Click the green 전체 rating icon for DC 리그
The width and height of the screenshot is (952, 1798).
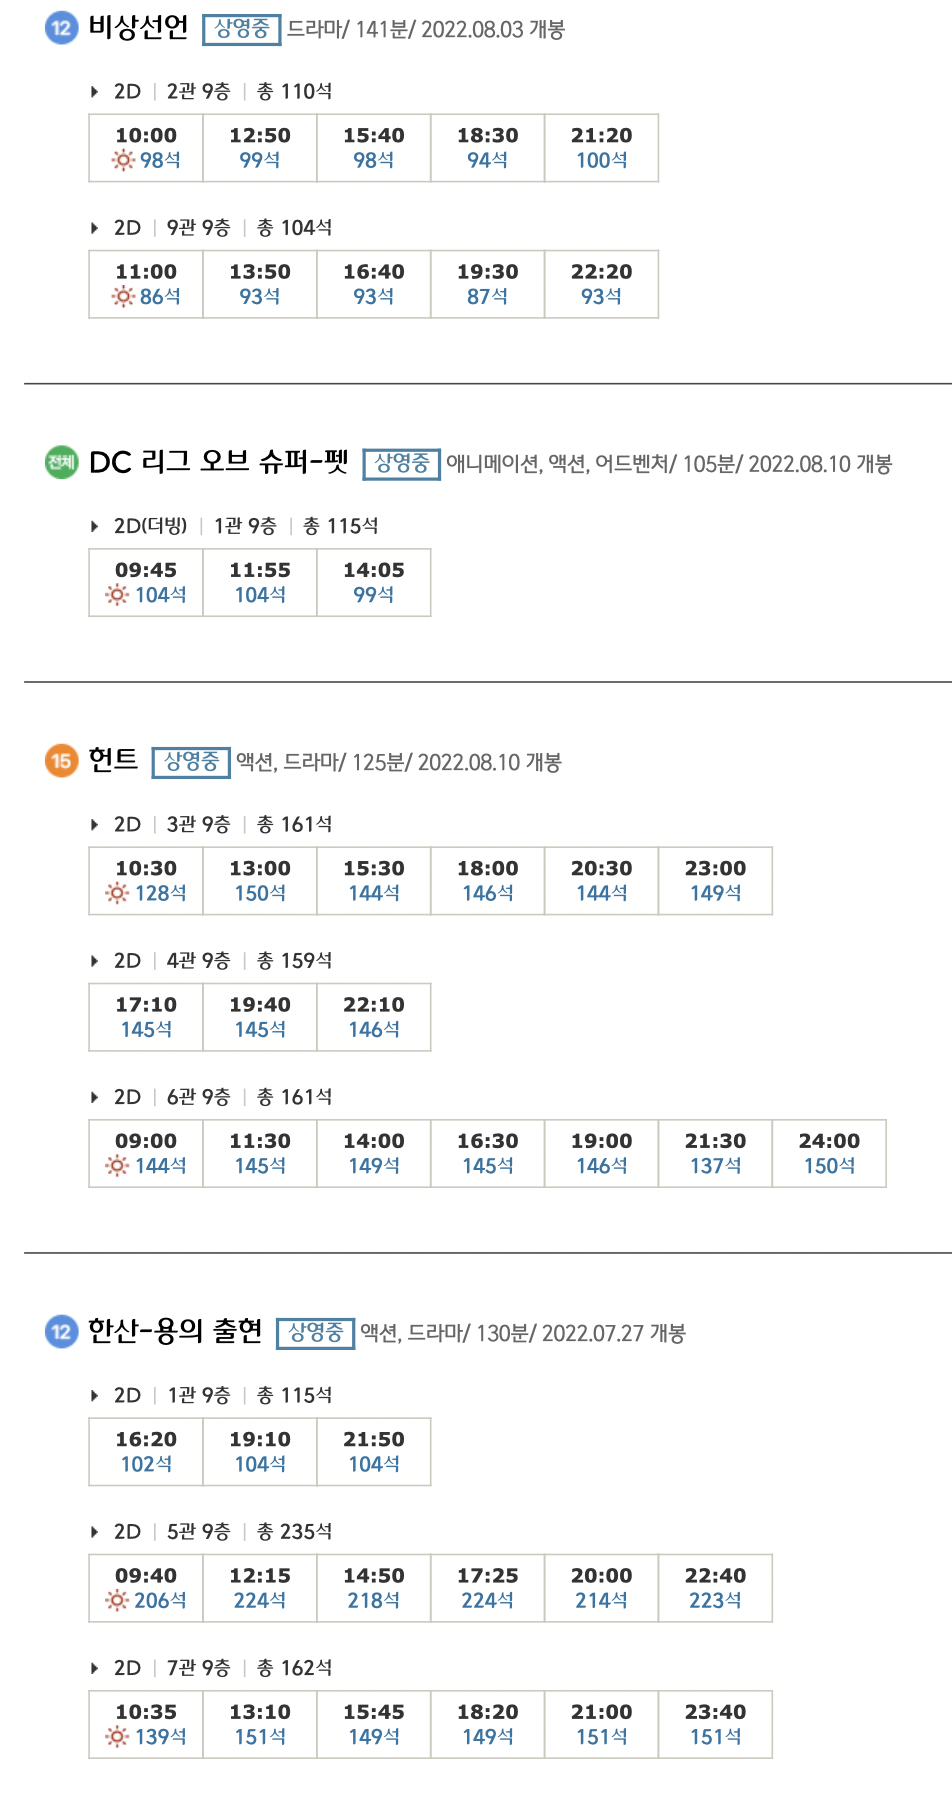pos(61,462)
